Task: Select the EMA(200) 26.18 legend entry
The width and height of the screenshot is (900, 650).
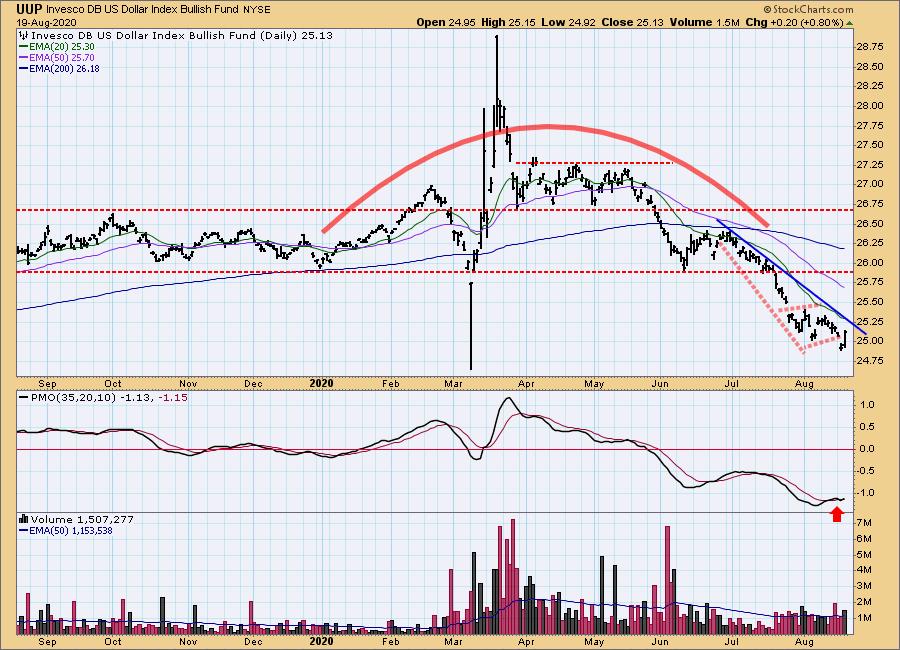Action: click(64, 68)
